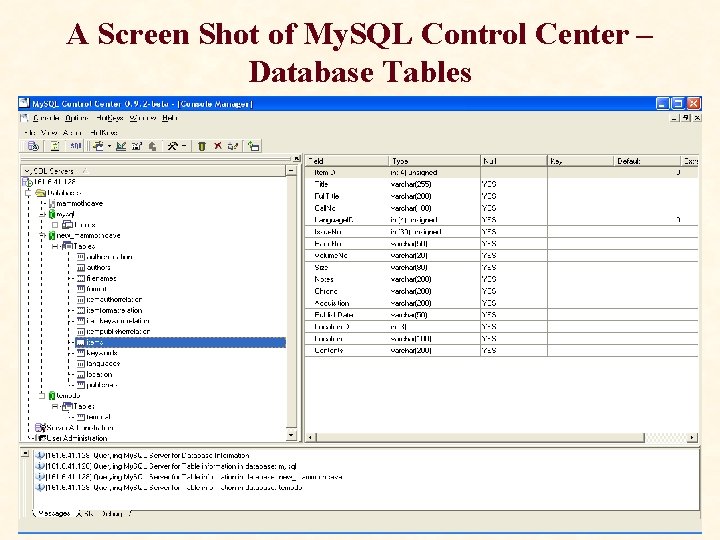720x540 pixels.
Task: Click the Register Server toolbar icon
Action: click(x=33, y=146)
